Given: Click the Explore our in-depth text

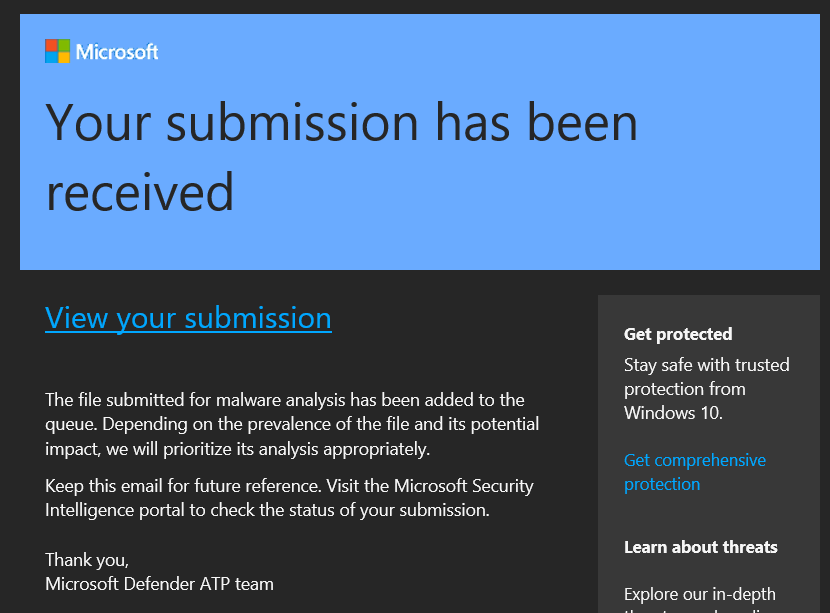Looking at the screenshot, I should (700, 594).
